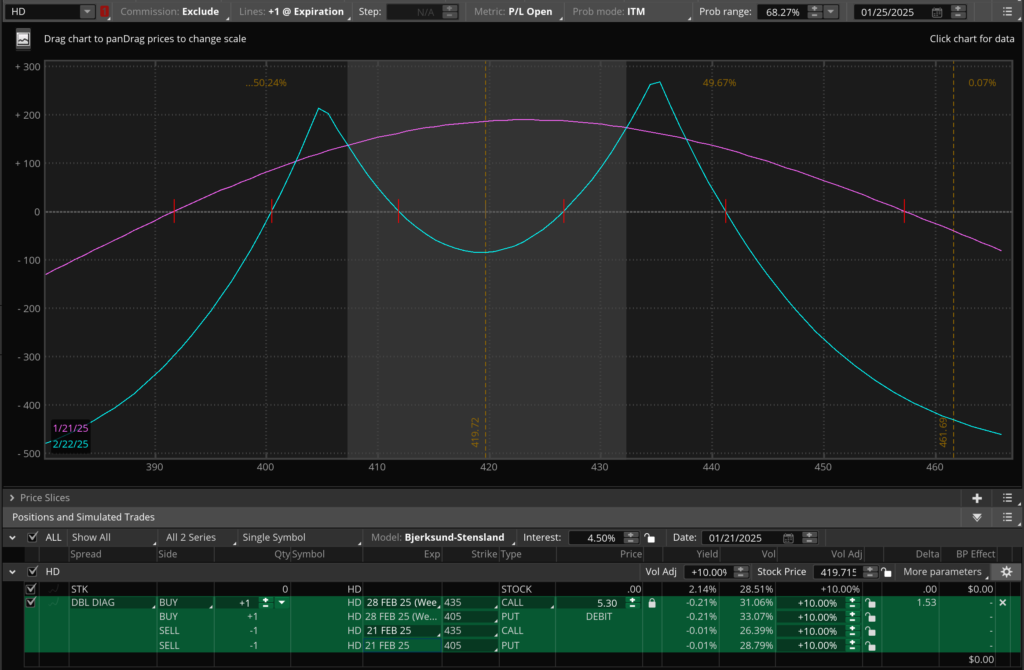Viewport: 1024px width, 670px height.
Task: Open the DBL DIAG spread type dropdown
Action: point(112,603)
